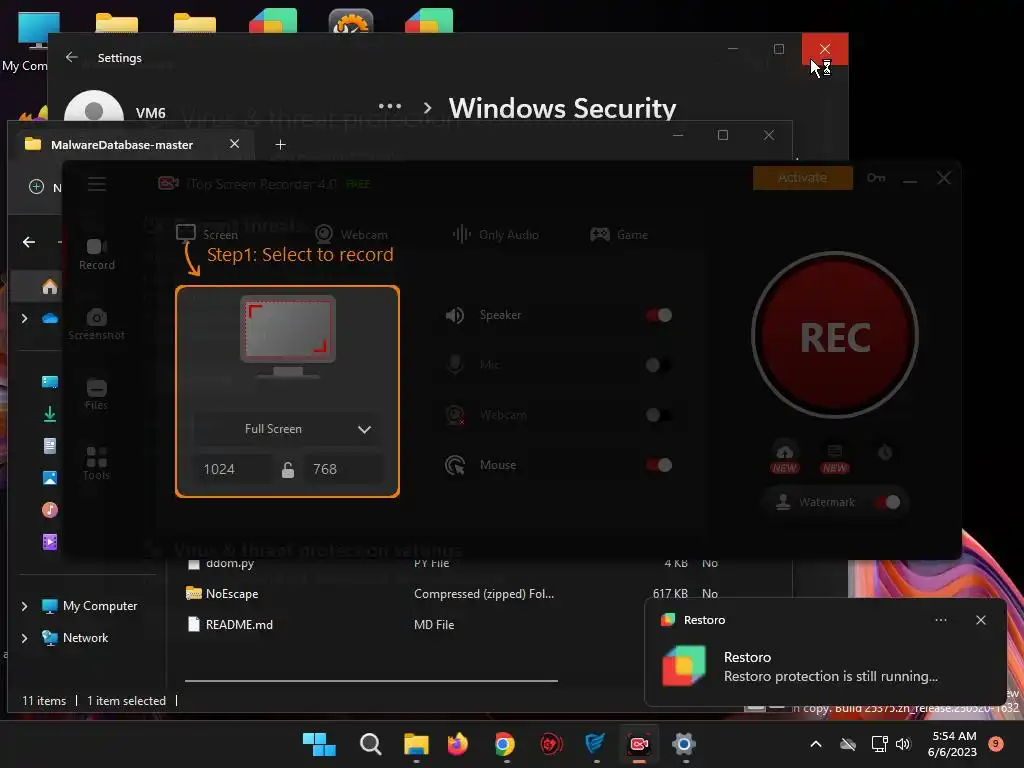Start recording with the big REC button

coord(835,336)
